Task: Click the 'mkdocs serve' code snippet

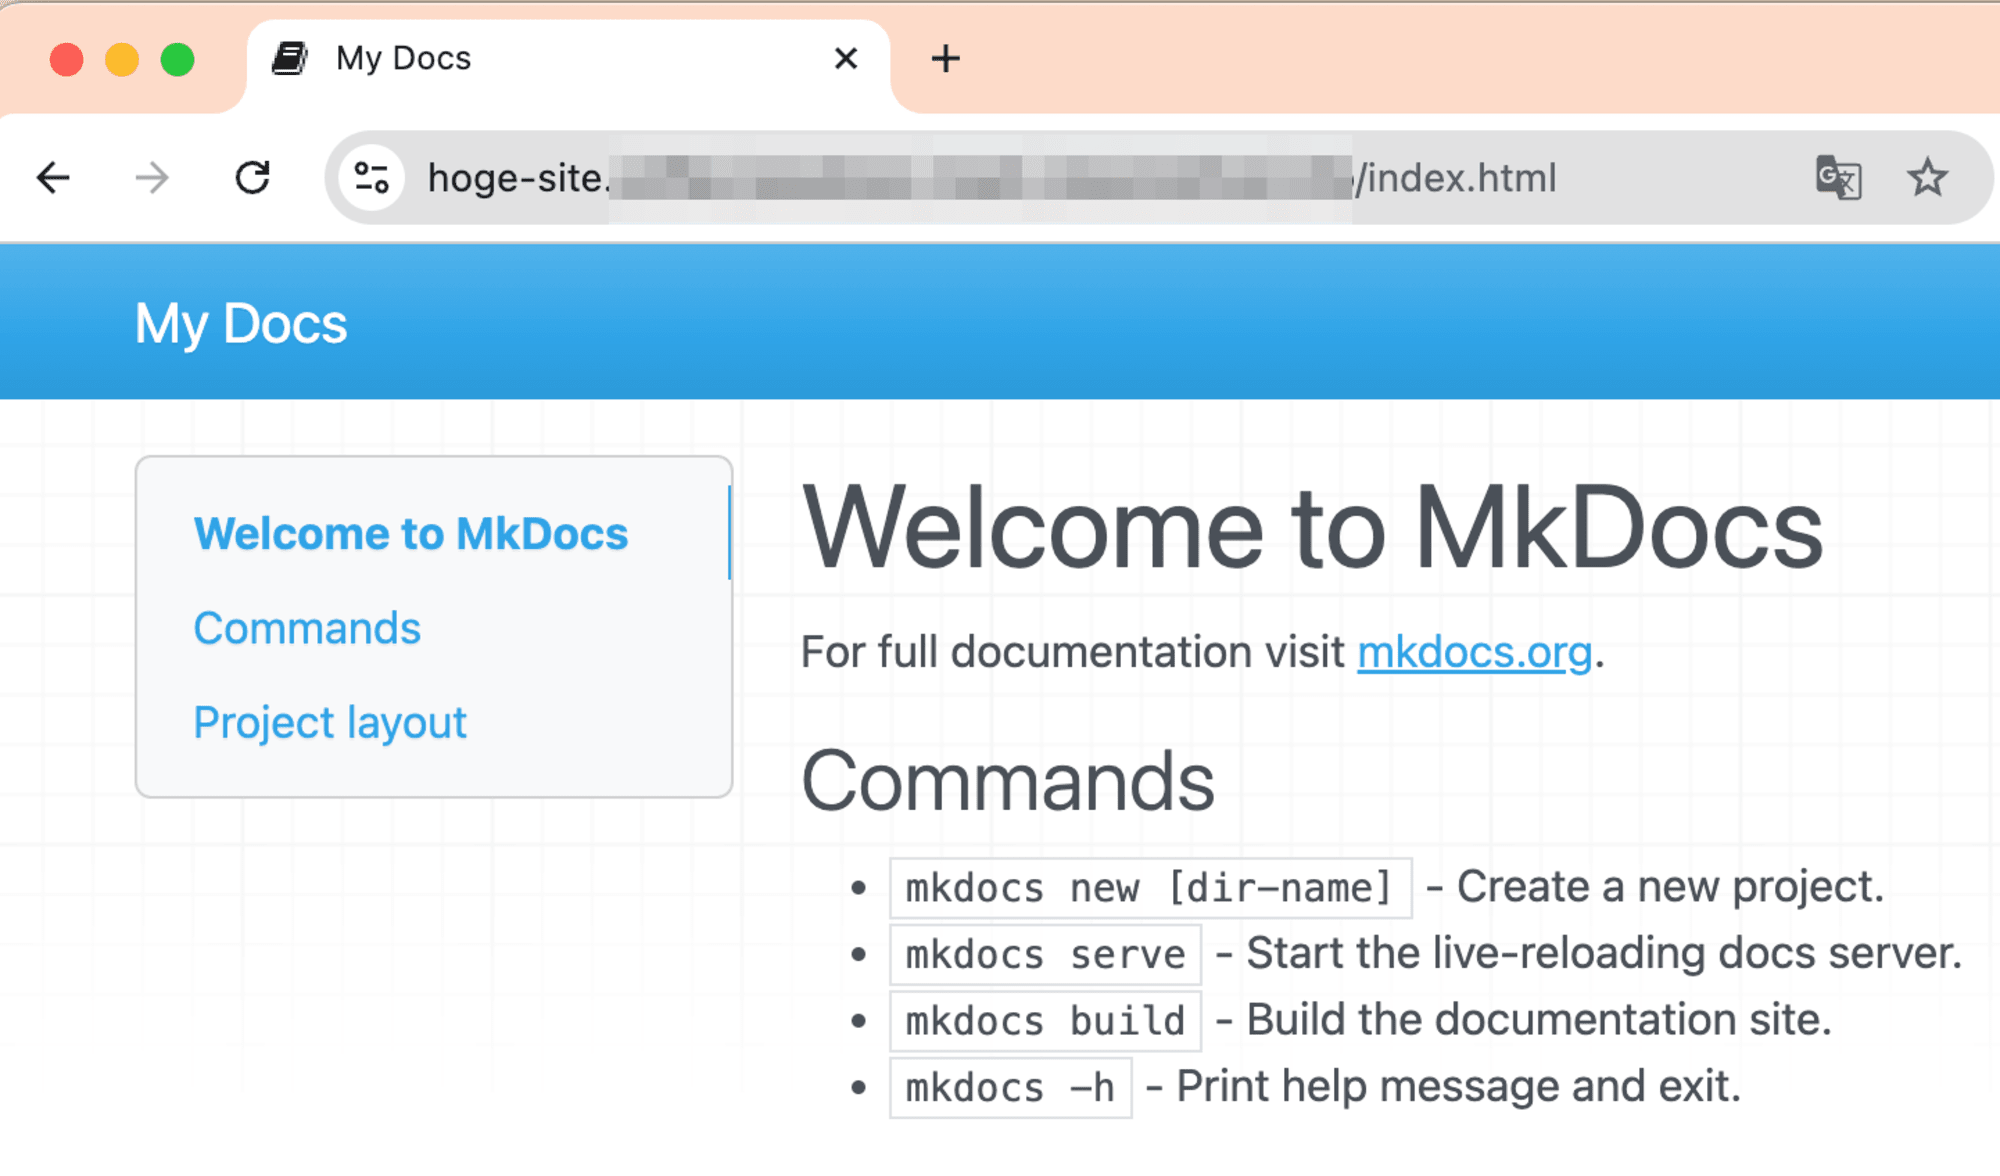Action: (x=1045, y=955)
